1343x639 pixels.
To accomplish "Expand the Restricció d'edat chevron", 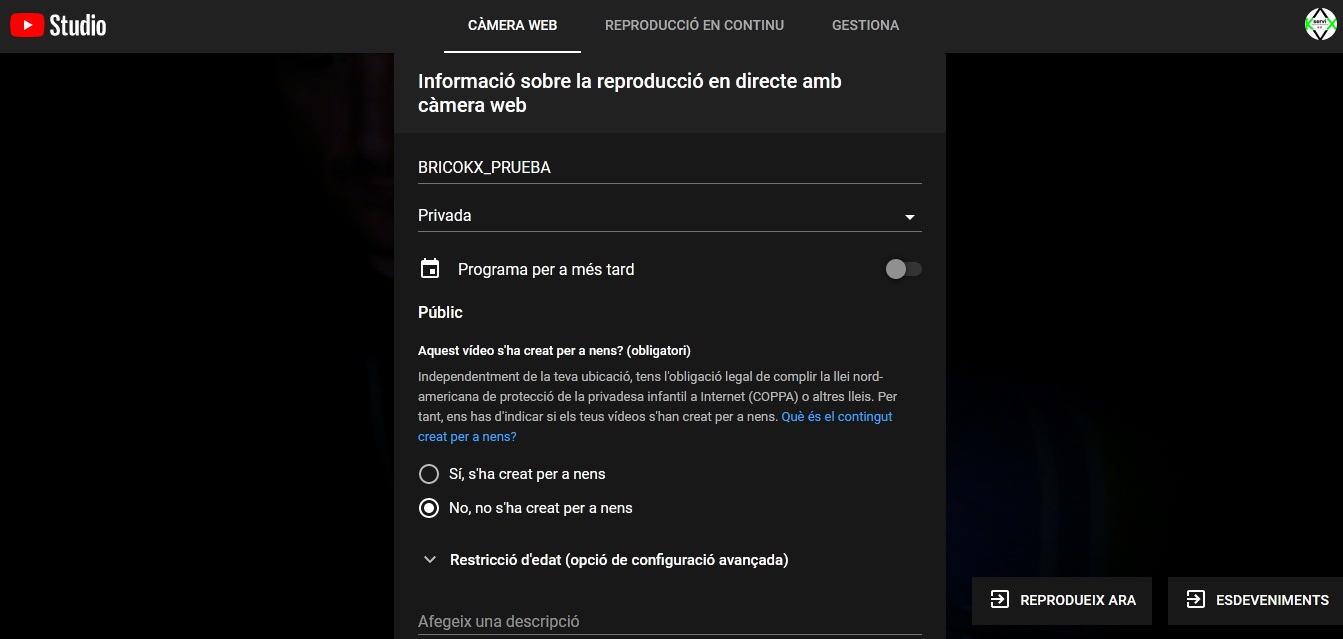I will pos(430,560).
